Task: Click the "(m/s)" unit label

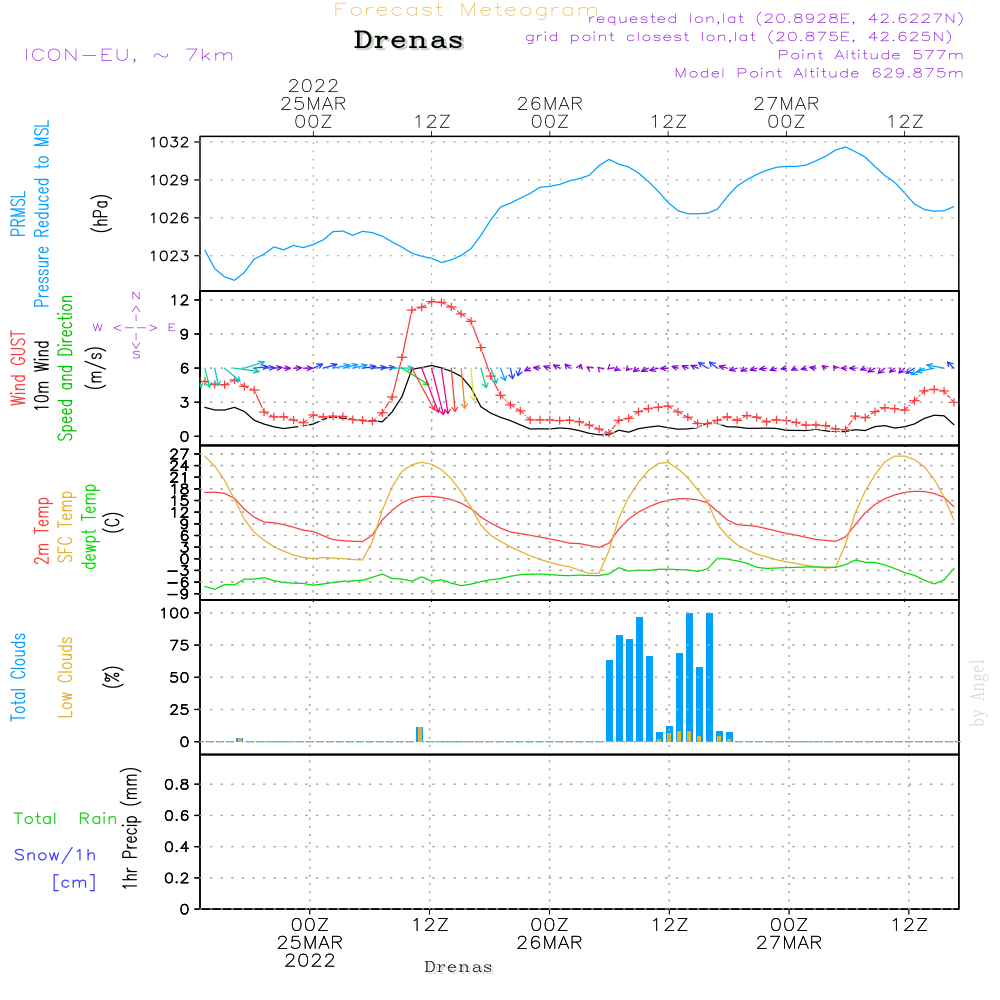Action: 96,368
